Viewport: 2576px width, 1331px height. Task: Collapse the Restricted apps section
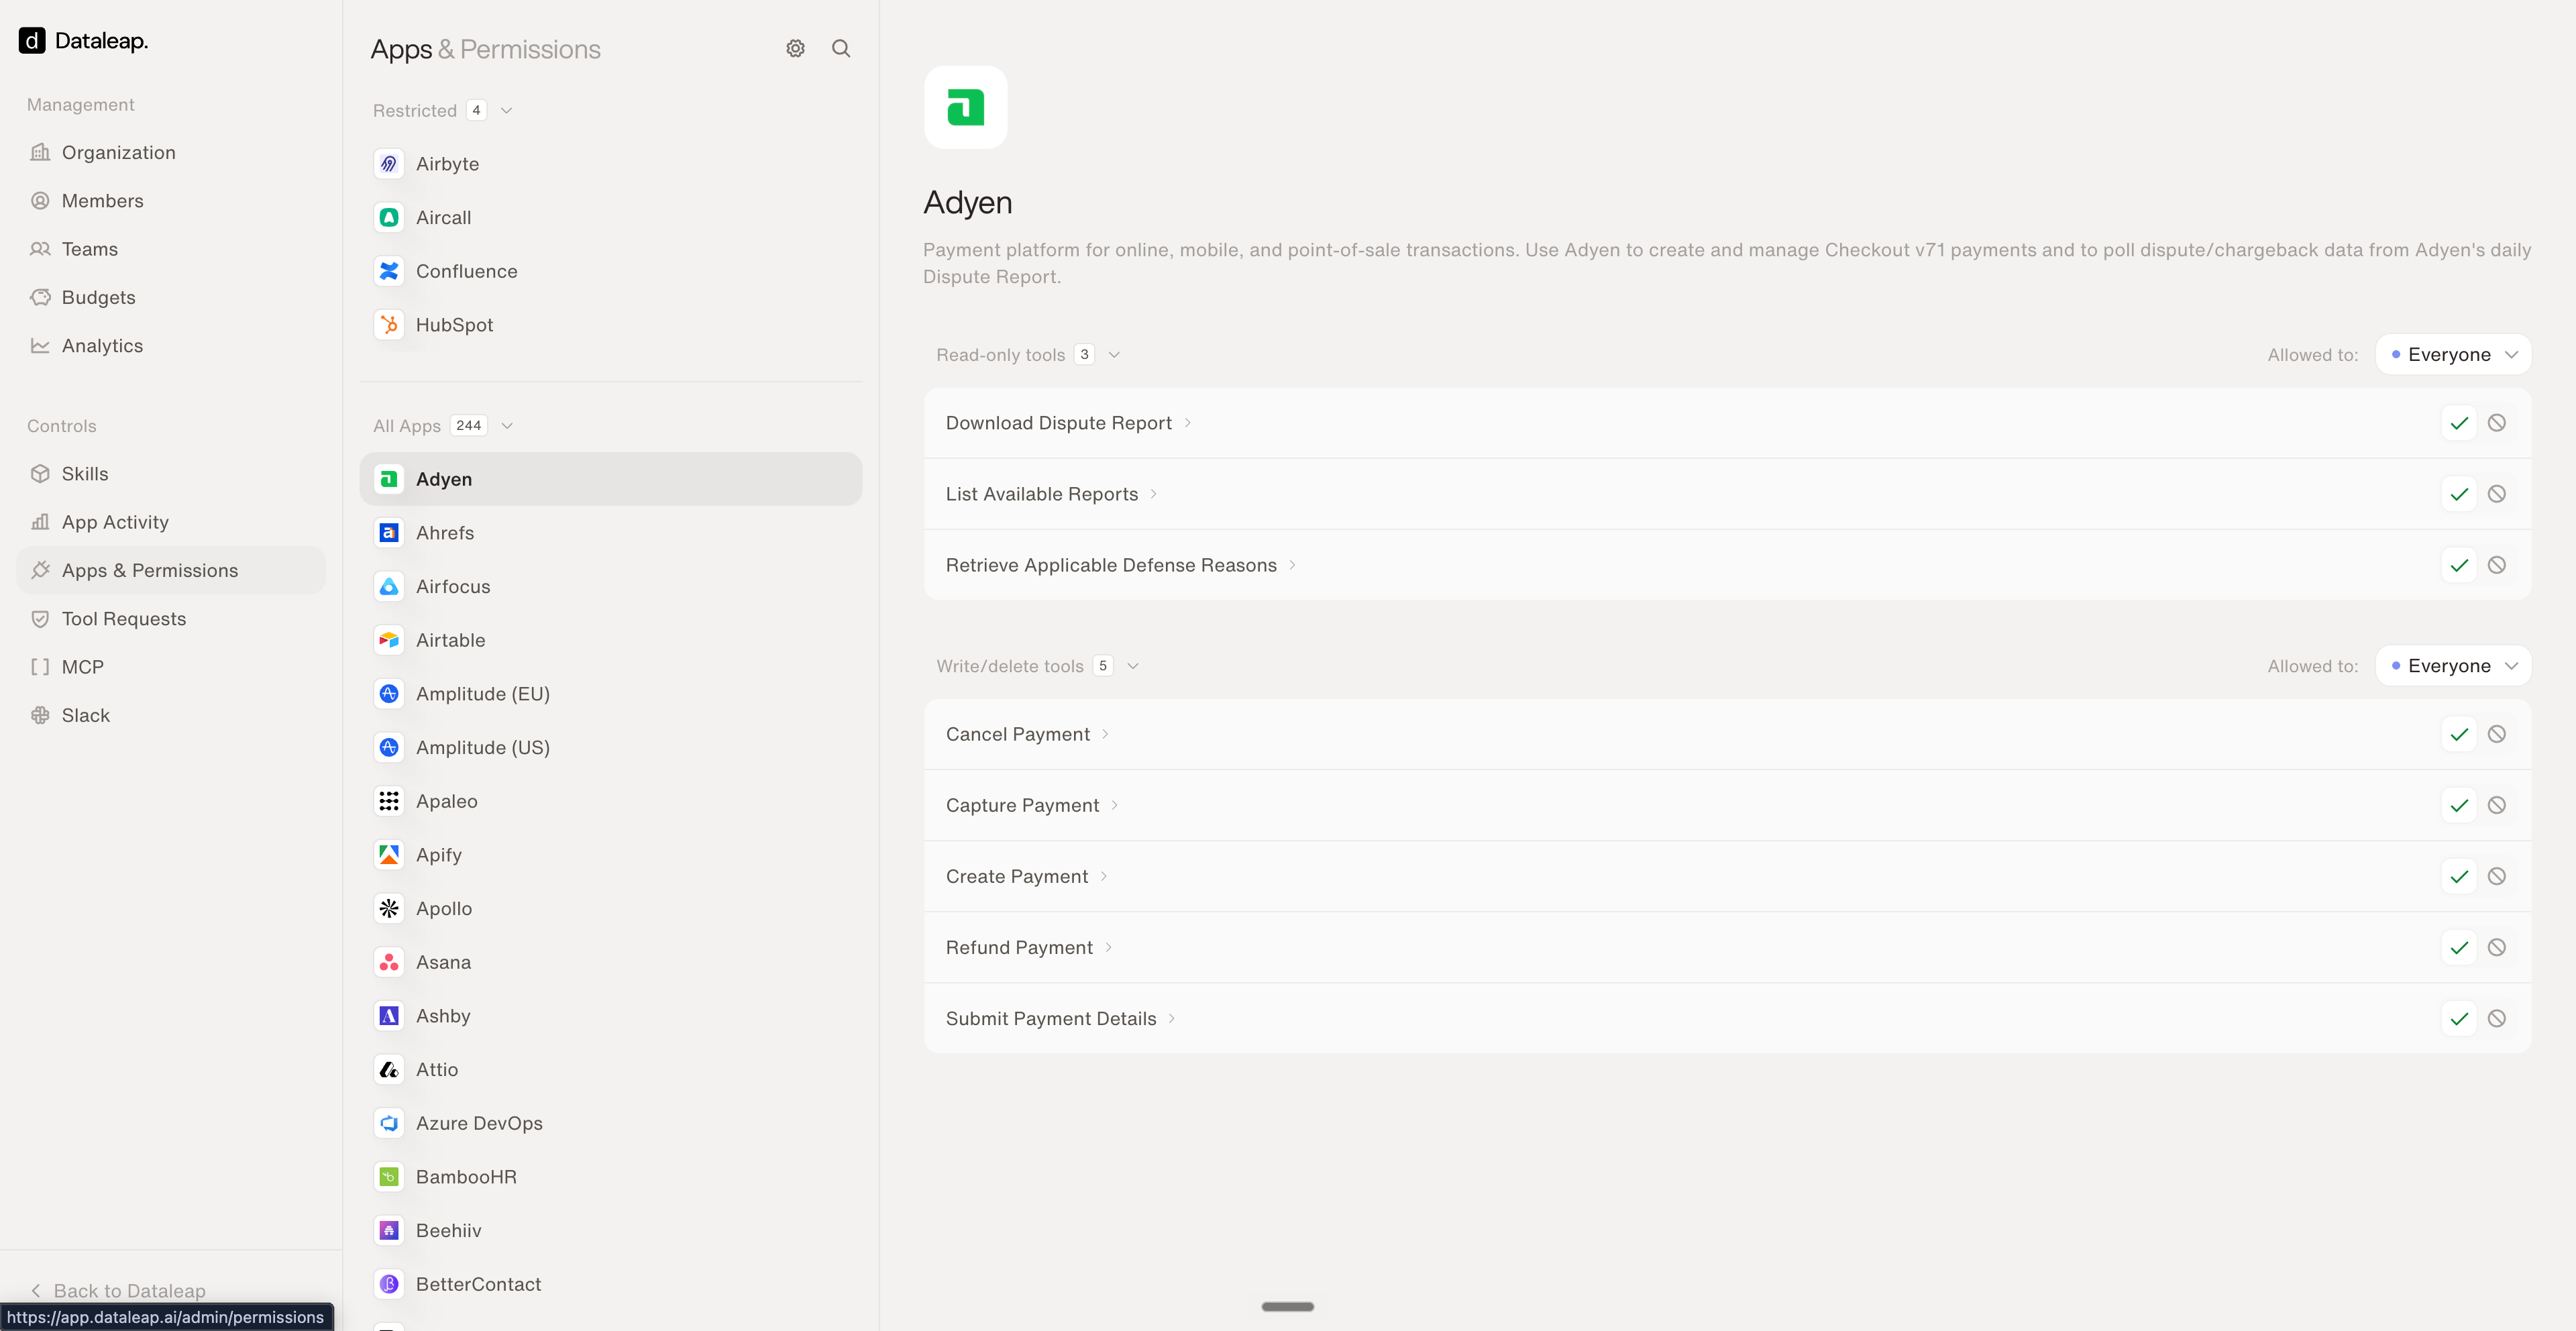coord(507,110)
